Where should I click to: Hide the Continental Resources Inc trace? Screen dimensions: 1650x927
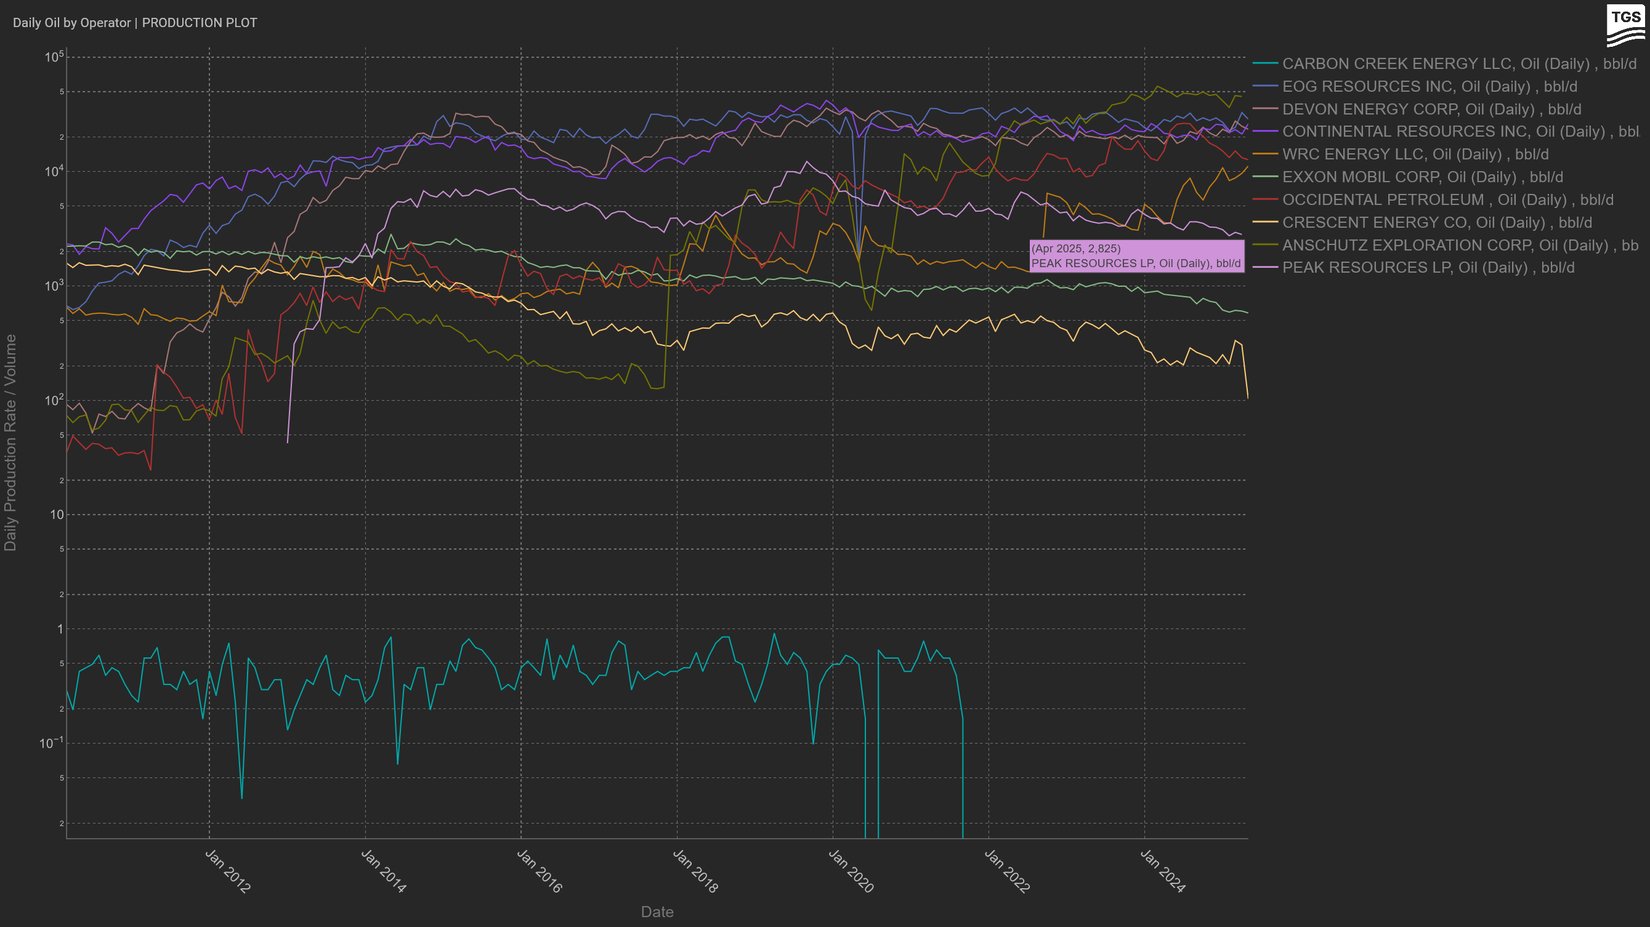(x=1458, y=132)
